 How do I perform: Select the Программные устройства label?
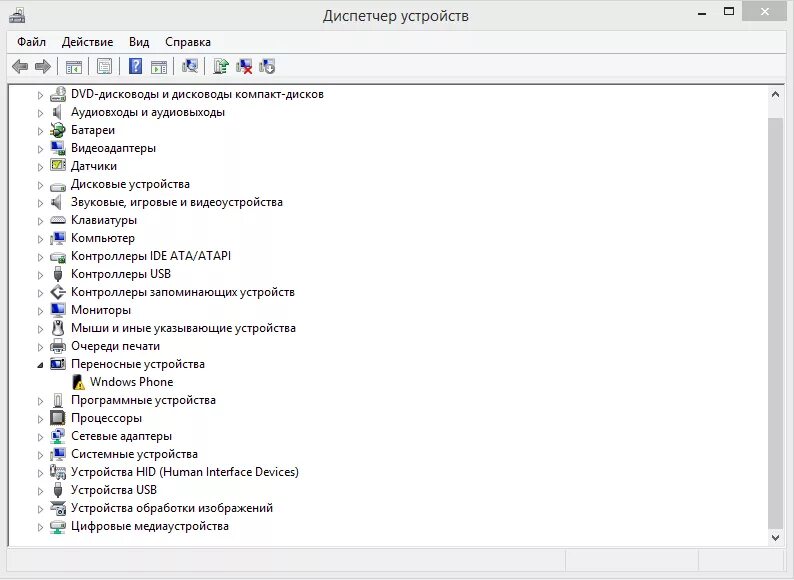tap(143, 400)
